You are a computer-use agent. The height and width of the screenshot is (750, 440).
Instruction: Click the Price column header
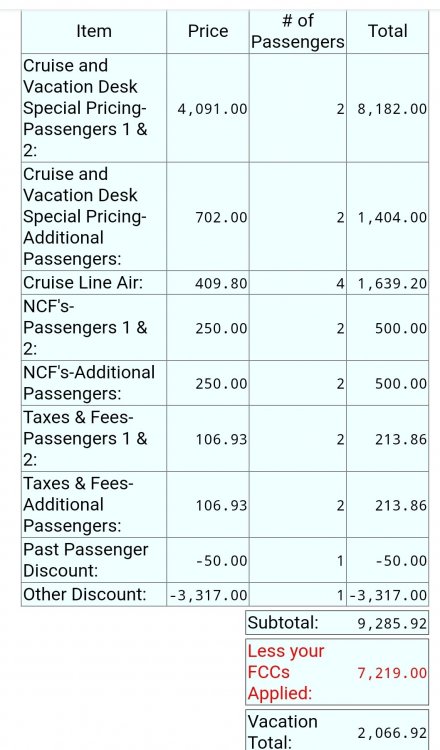point(208,31)
